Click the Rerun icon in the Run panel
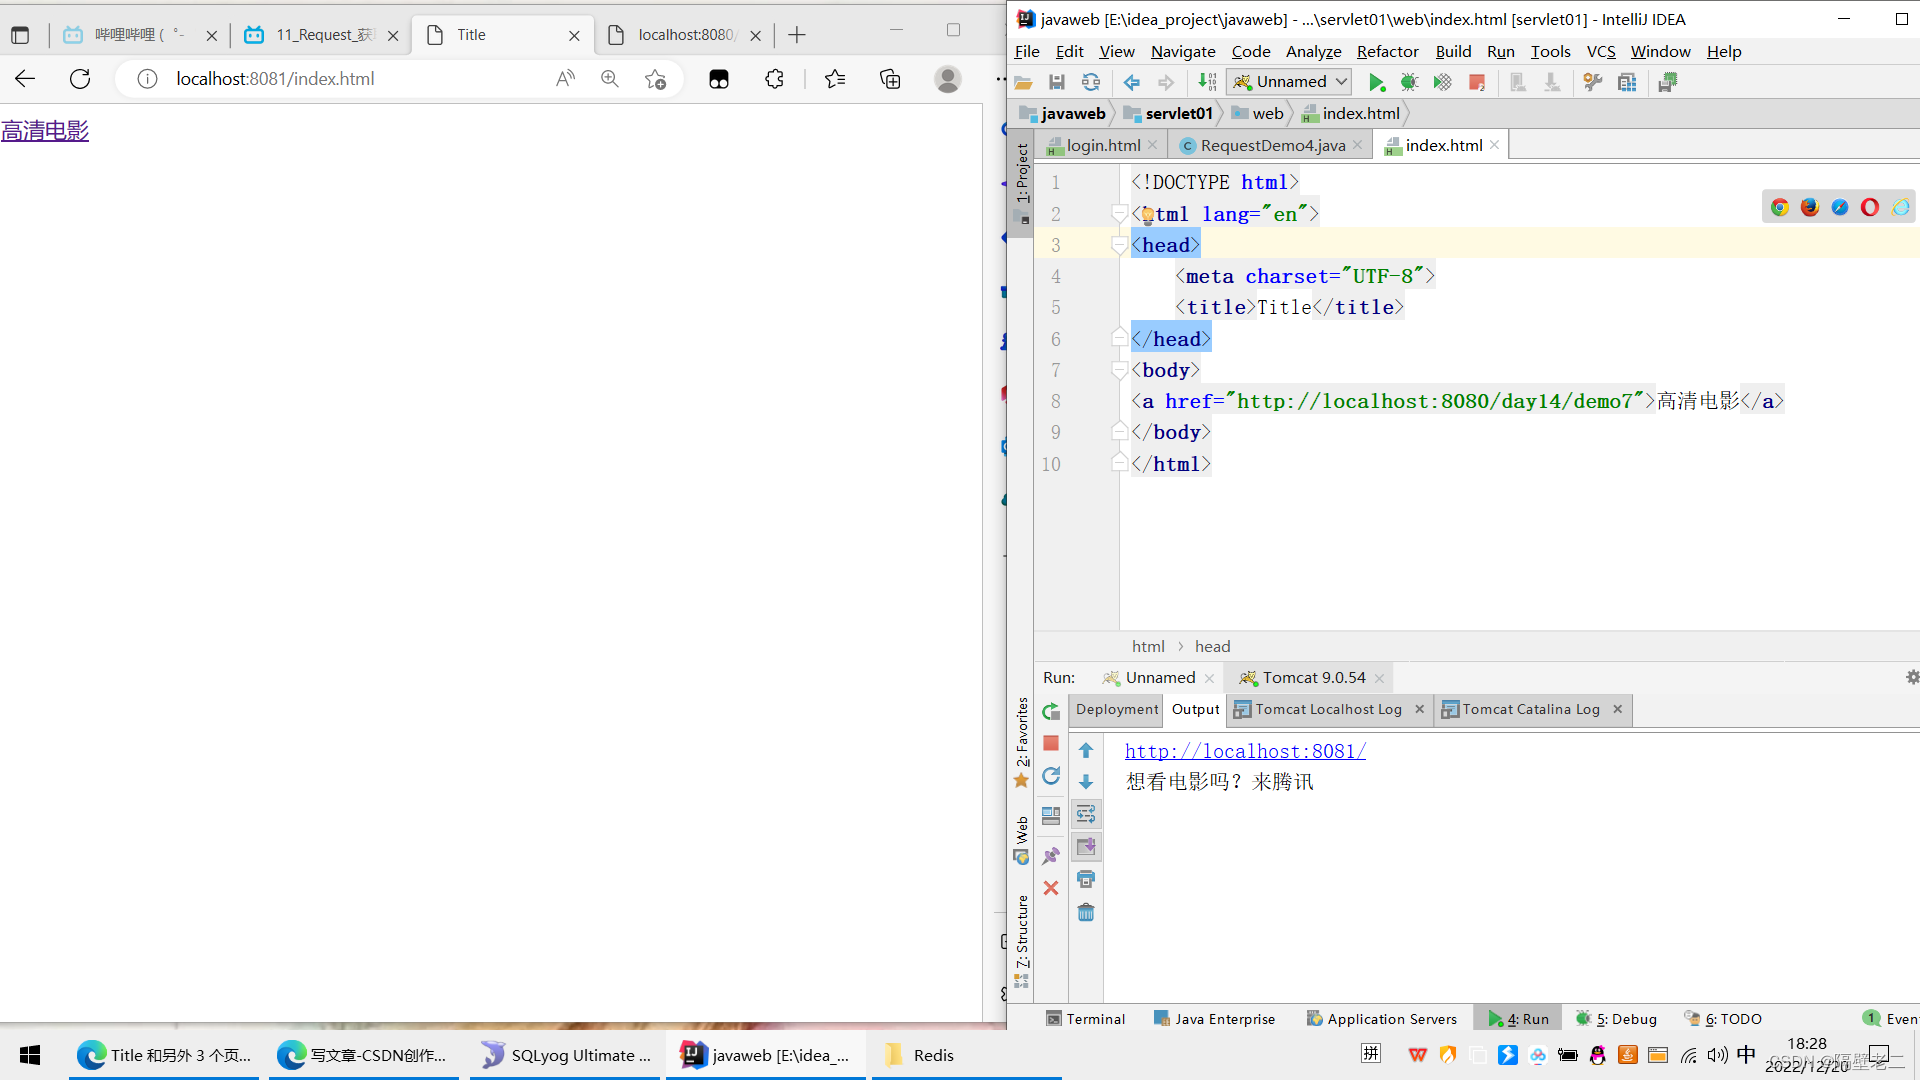The width and height of the screenshot is (1920, 1080). pos(1051,712)
